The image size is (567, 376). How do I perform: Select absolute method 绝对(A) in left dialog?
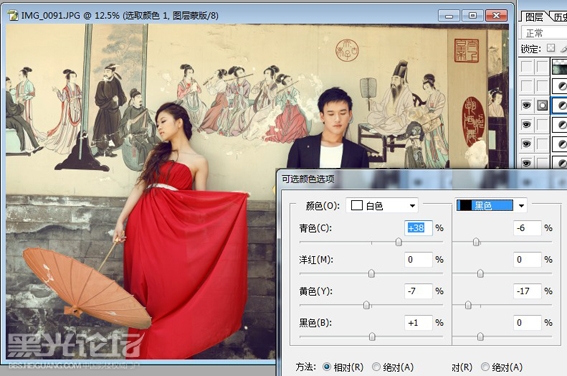(376, 367)
